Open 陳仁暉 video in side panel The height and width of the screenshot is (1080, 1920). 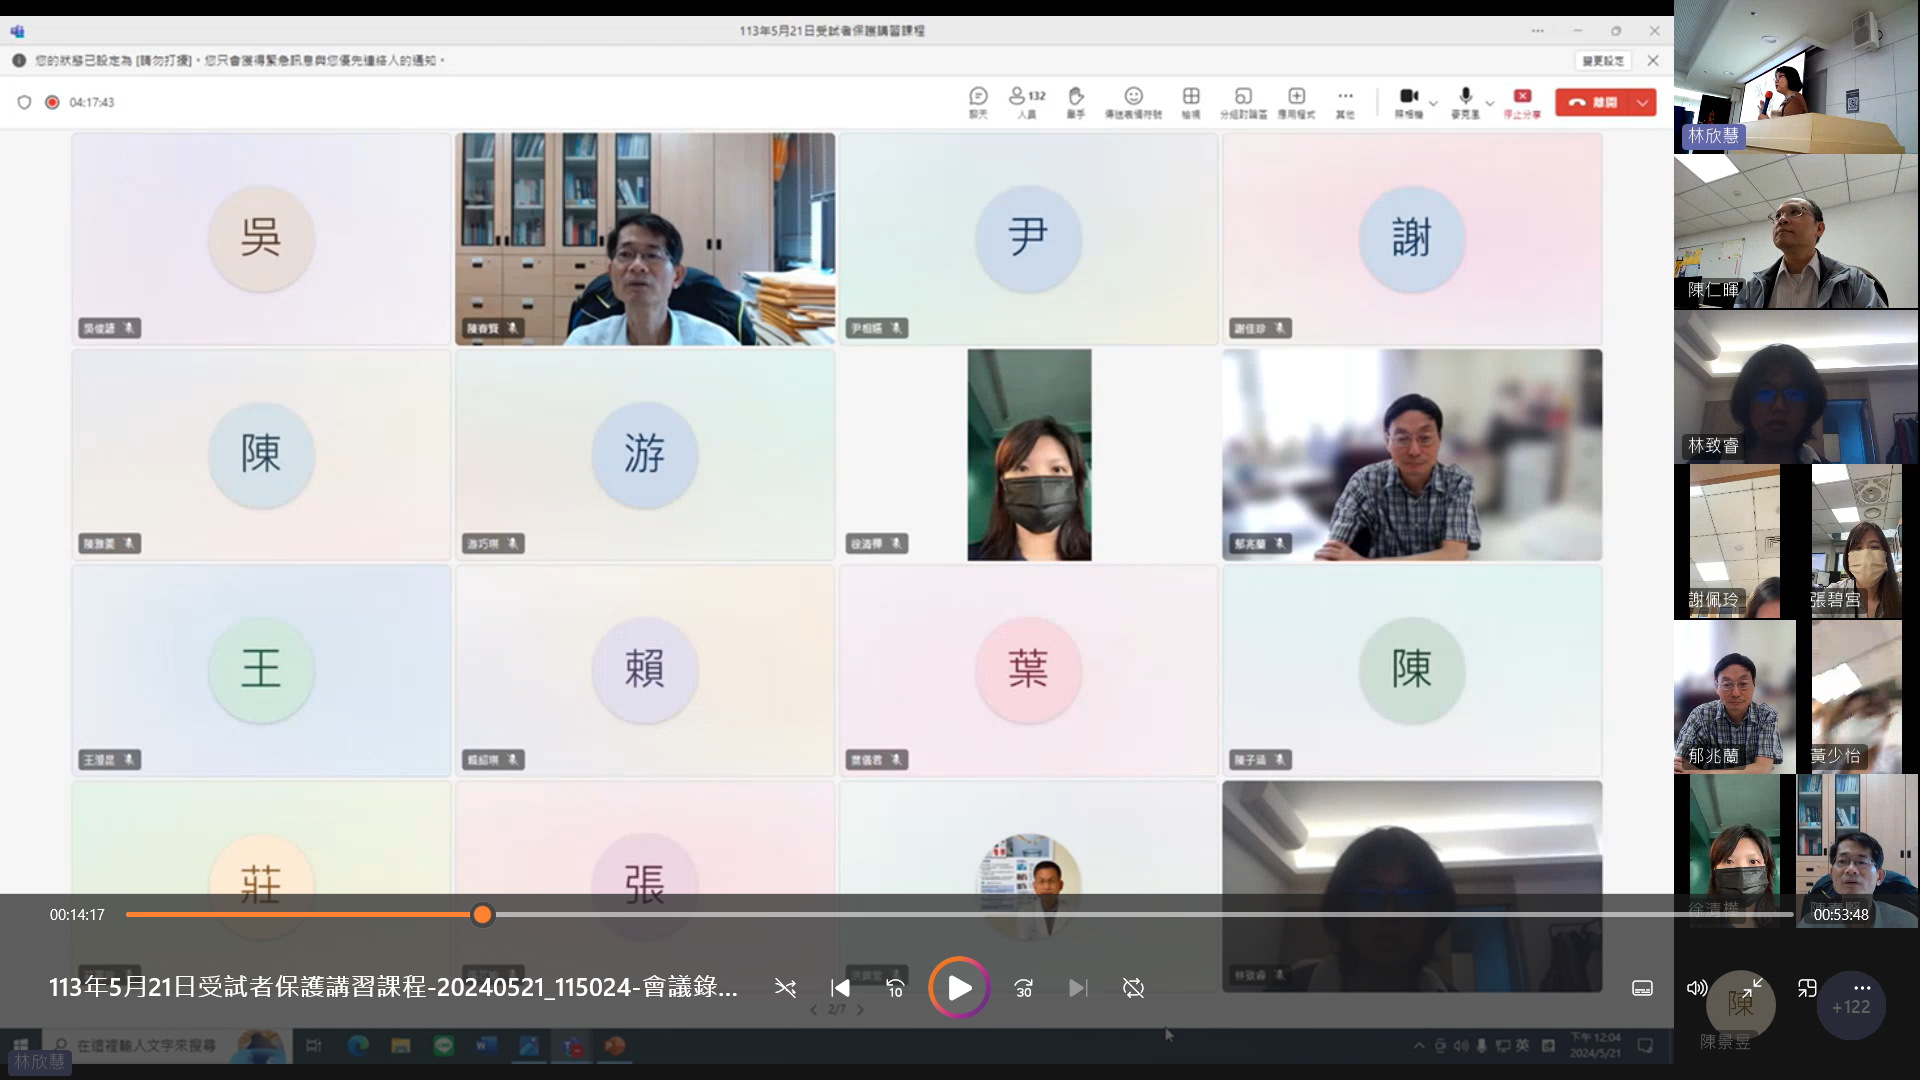(1796, 232)
